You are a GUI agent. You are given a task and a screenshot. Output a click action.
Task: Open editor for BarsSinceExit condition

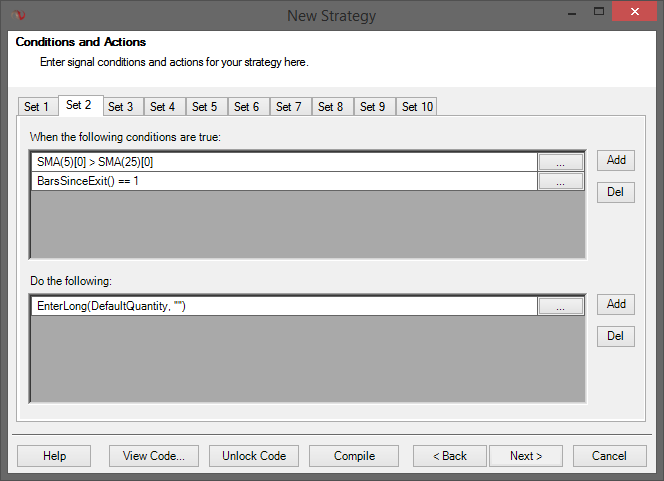[560, 182]
